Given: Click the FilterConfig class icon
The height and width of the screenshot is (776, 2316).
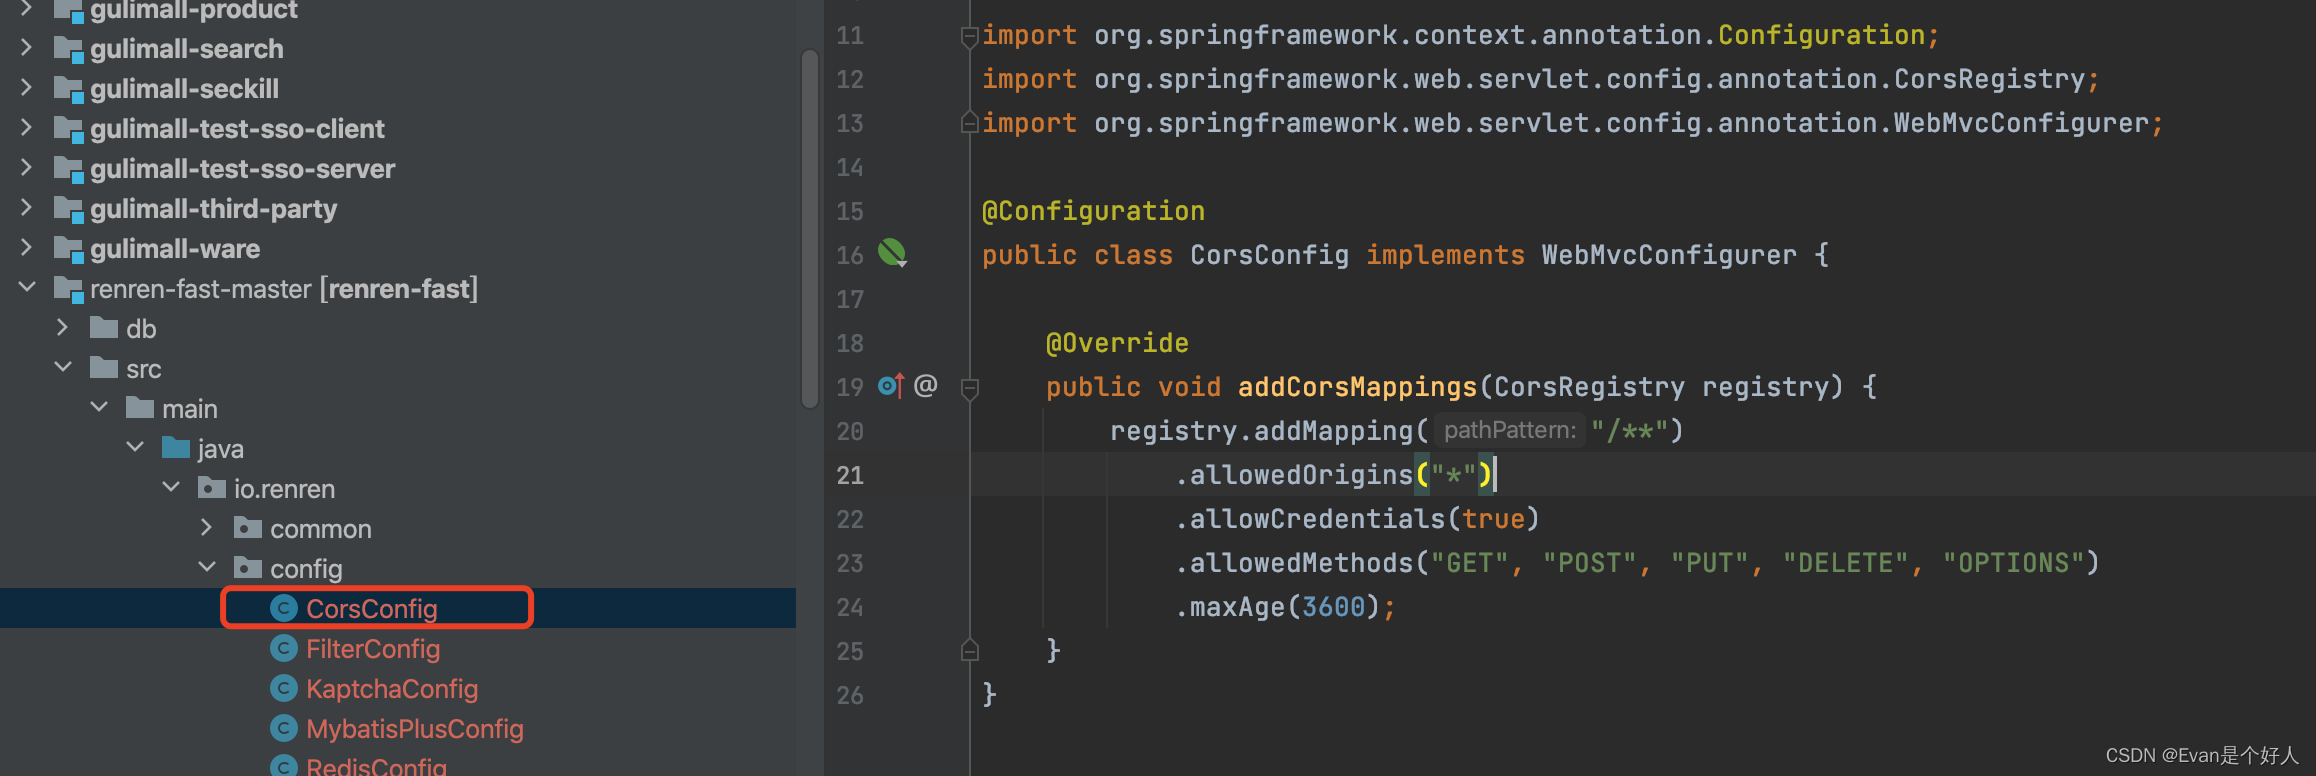Looking at the screenshot, I should (284, 648).
